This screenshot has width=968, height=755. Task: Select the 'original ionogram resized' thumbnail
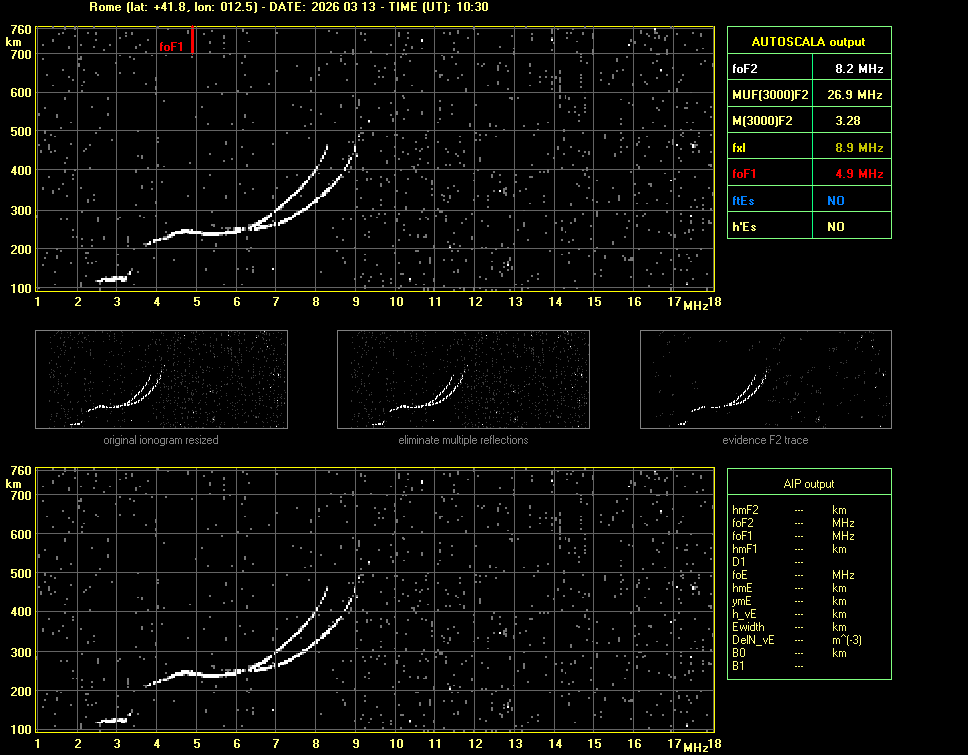[x=161, y=379]
